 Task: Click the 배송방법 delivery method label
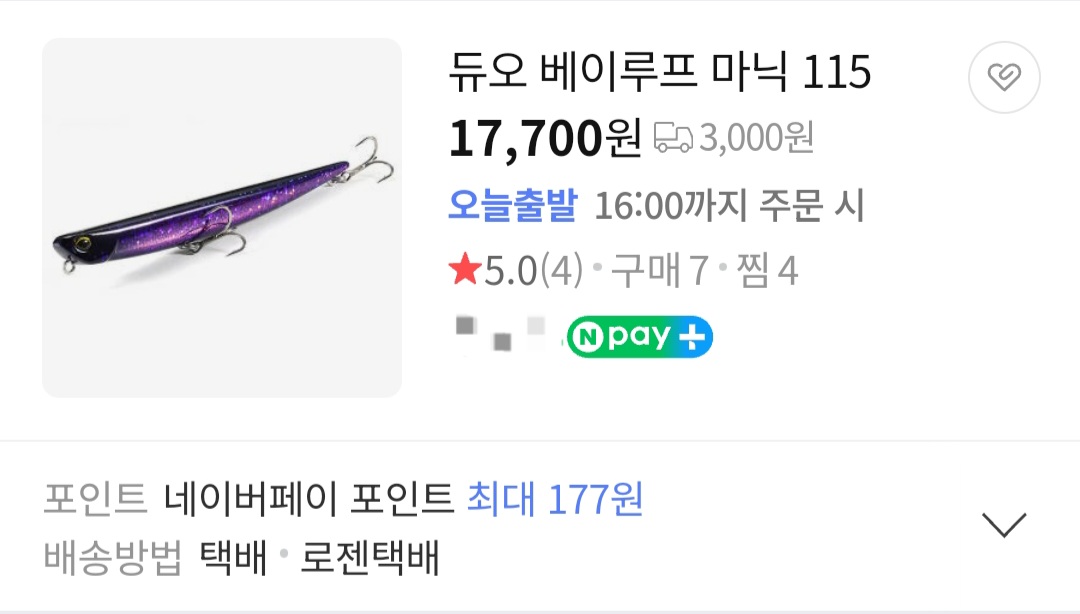click(113, 557)
